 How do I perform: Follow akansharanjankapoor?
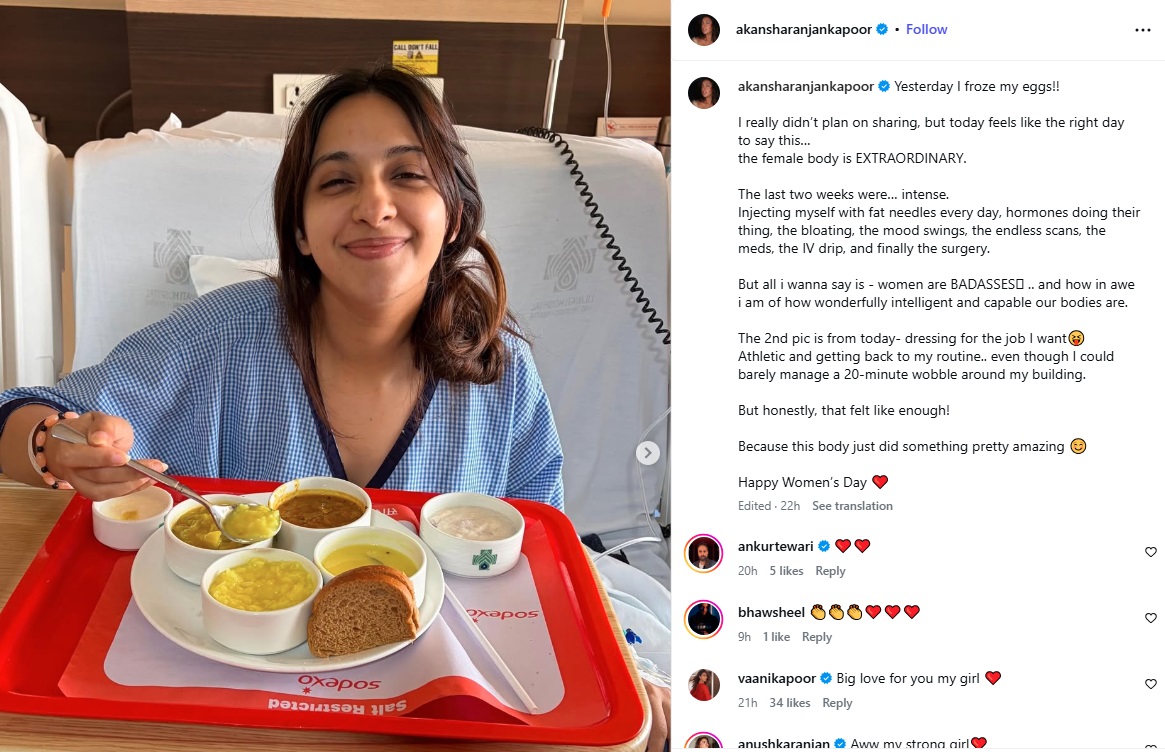(927, 29)
